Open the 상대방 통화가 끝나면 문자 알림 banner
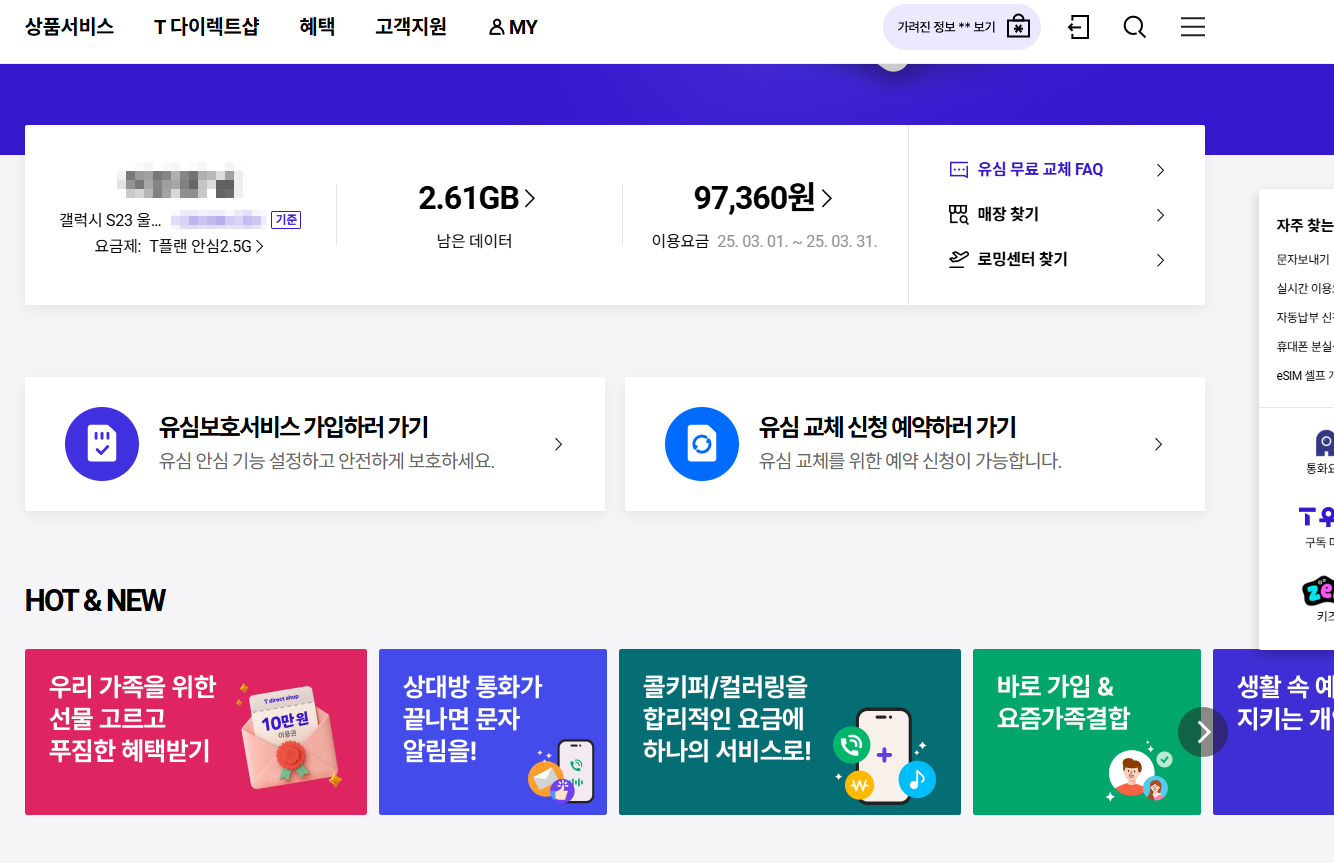This screenshot has height=863, width=1334. [x=493, y=732]
